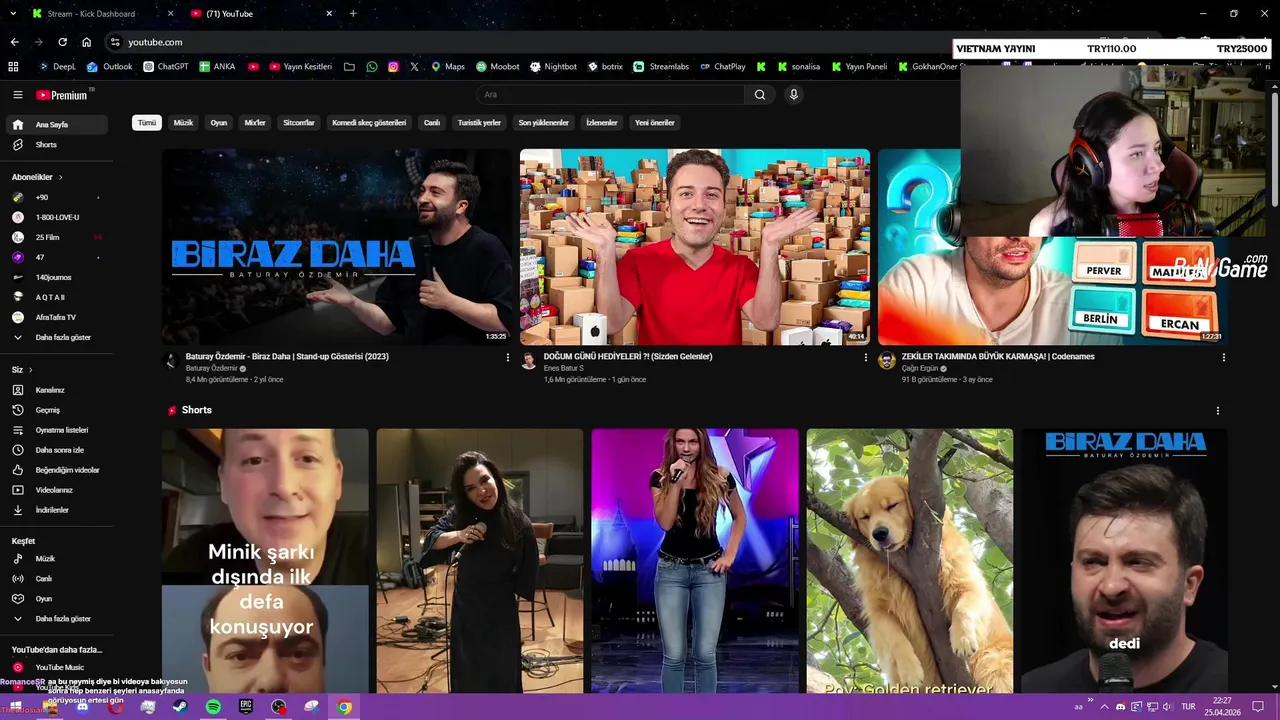
Task: Open Oynatma listeleri playlists
Action: pos(56,430)
